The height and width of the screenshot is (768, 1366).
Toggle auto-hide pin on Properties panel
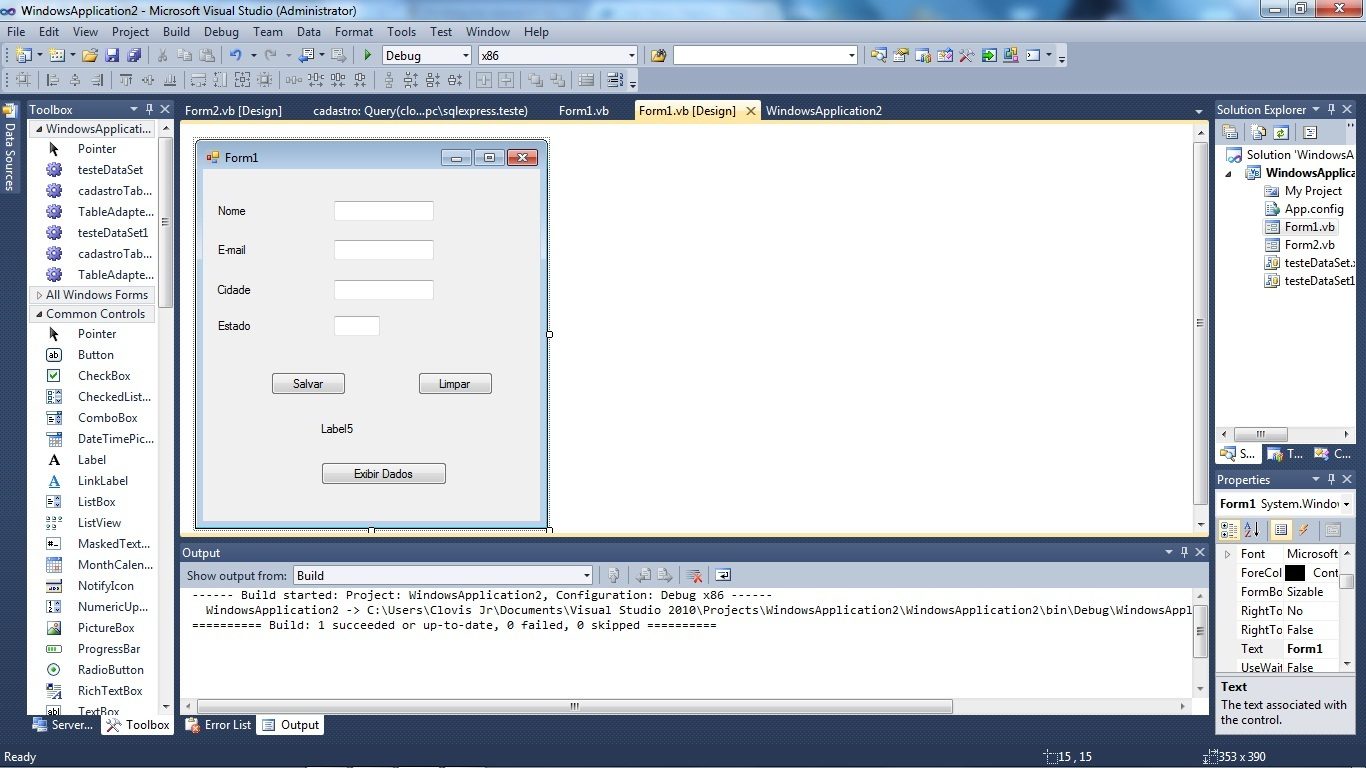[x=1331, y=479]
